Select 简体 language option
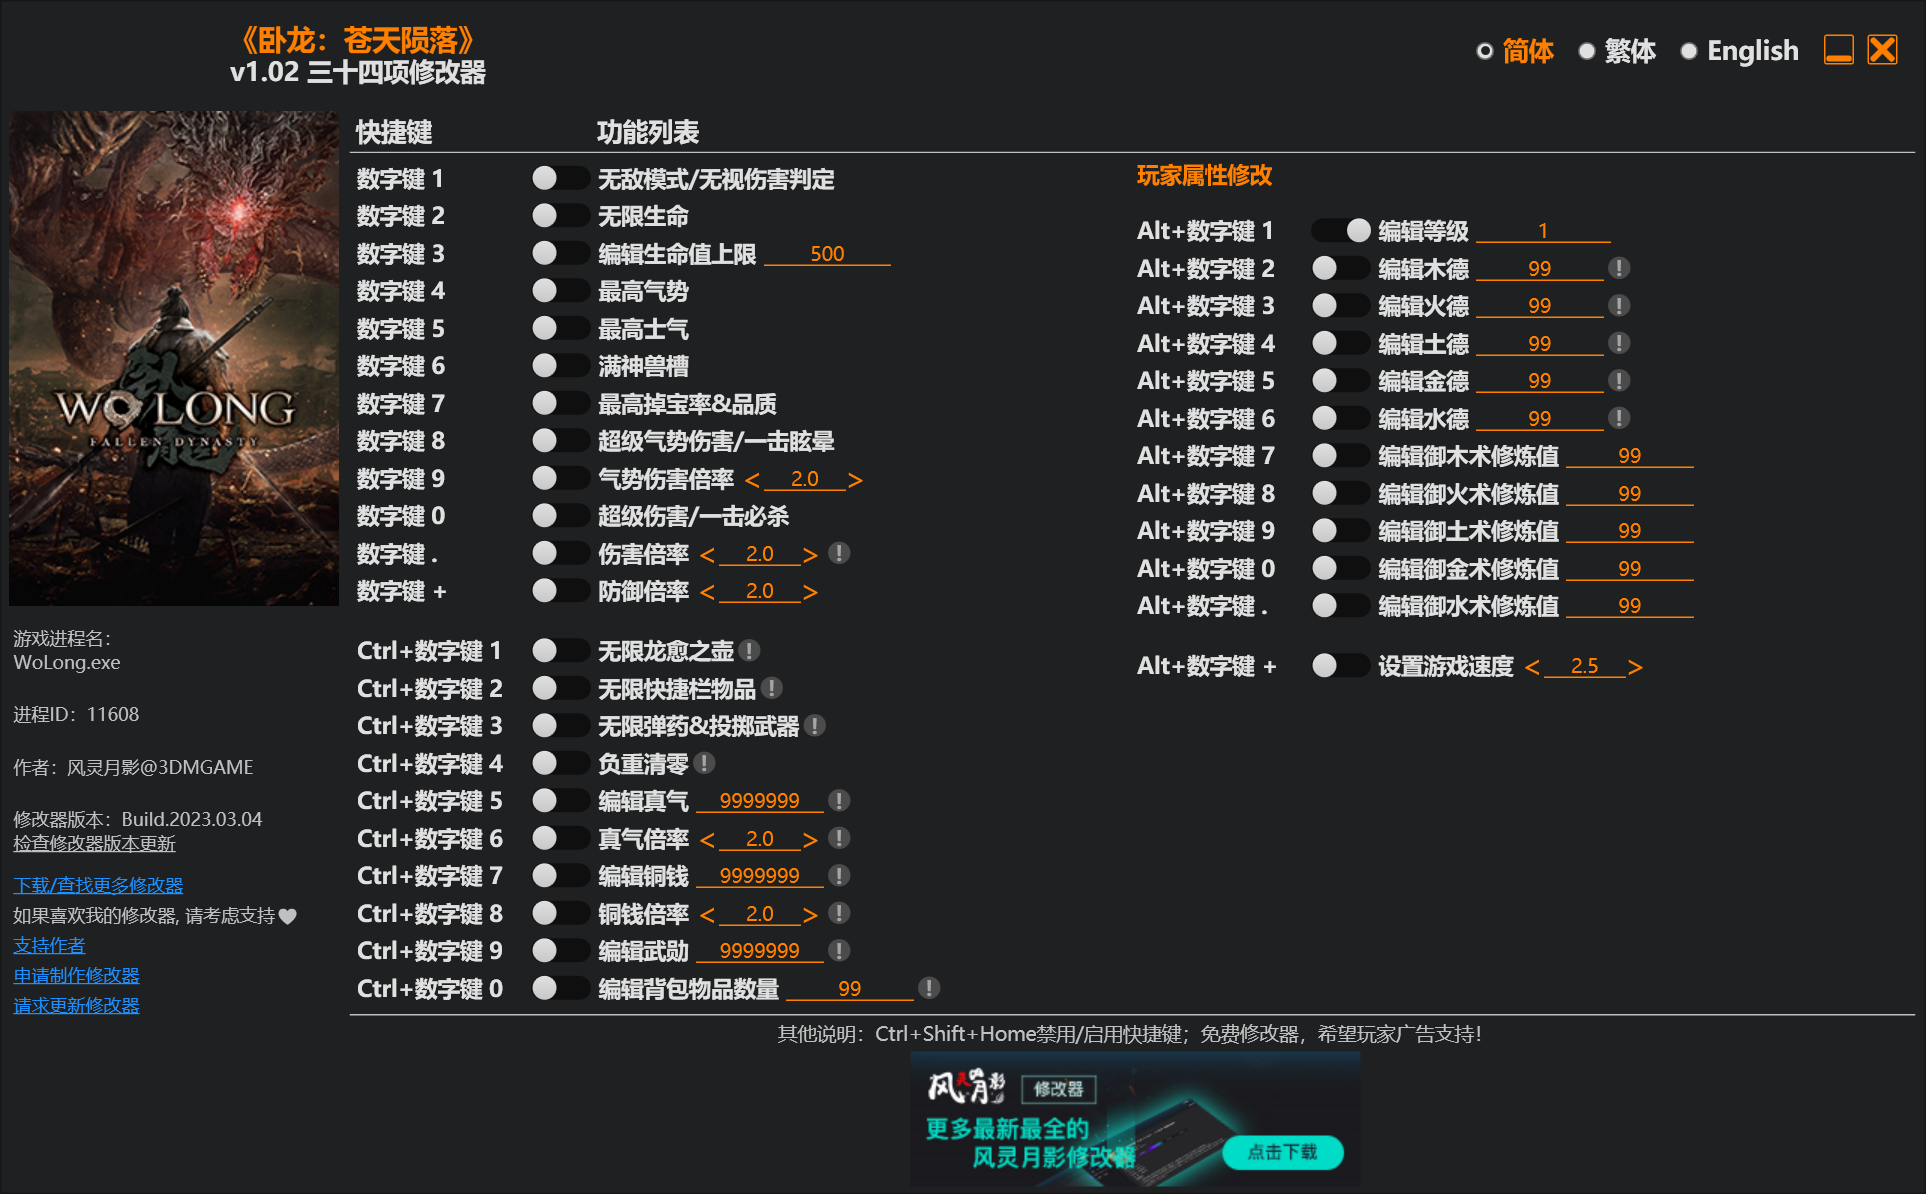Screen dimensions: 1926x1194 point(1514,51)
